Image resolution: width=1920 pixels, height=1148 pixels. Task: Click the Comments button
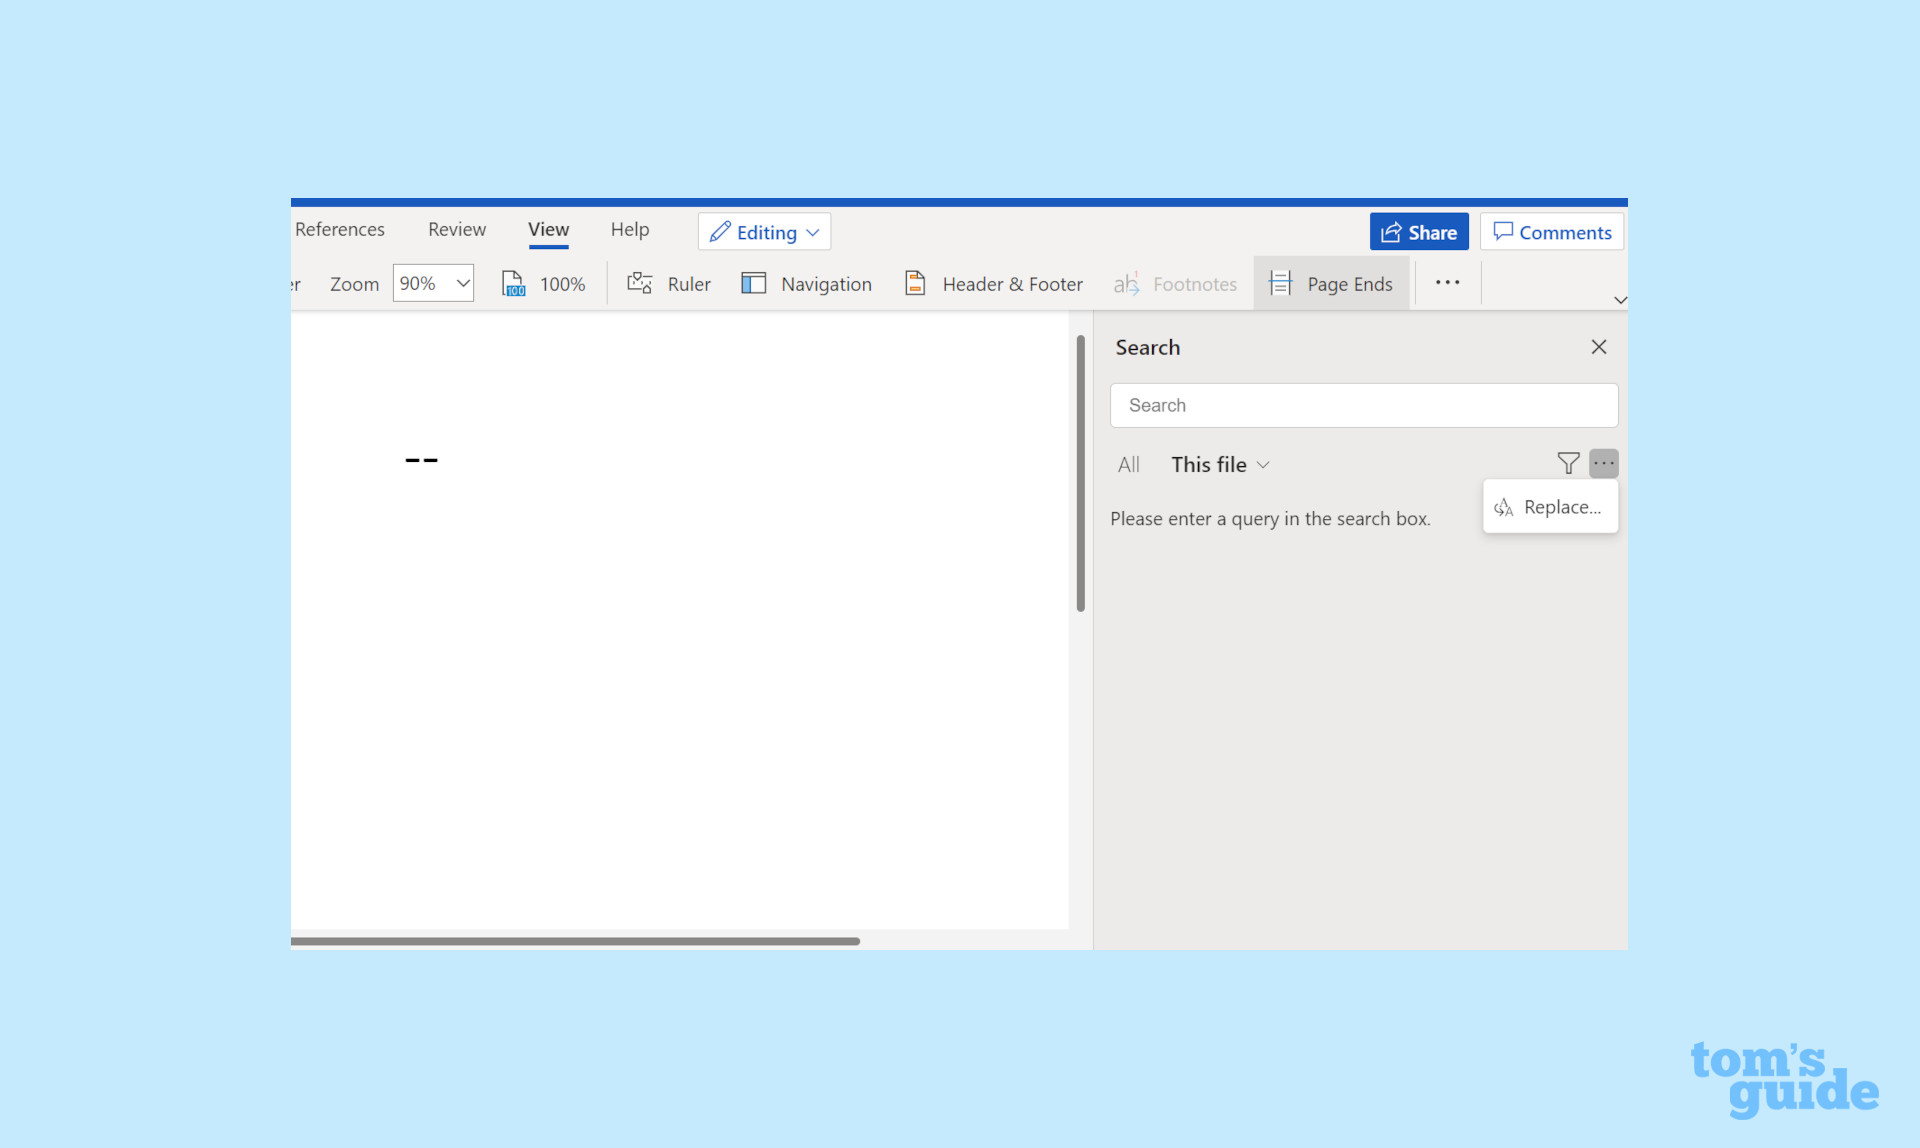tap(1551, 231)
